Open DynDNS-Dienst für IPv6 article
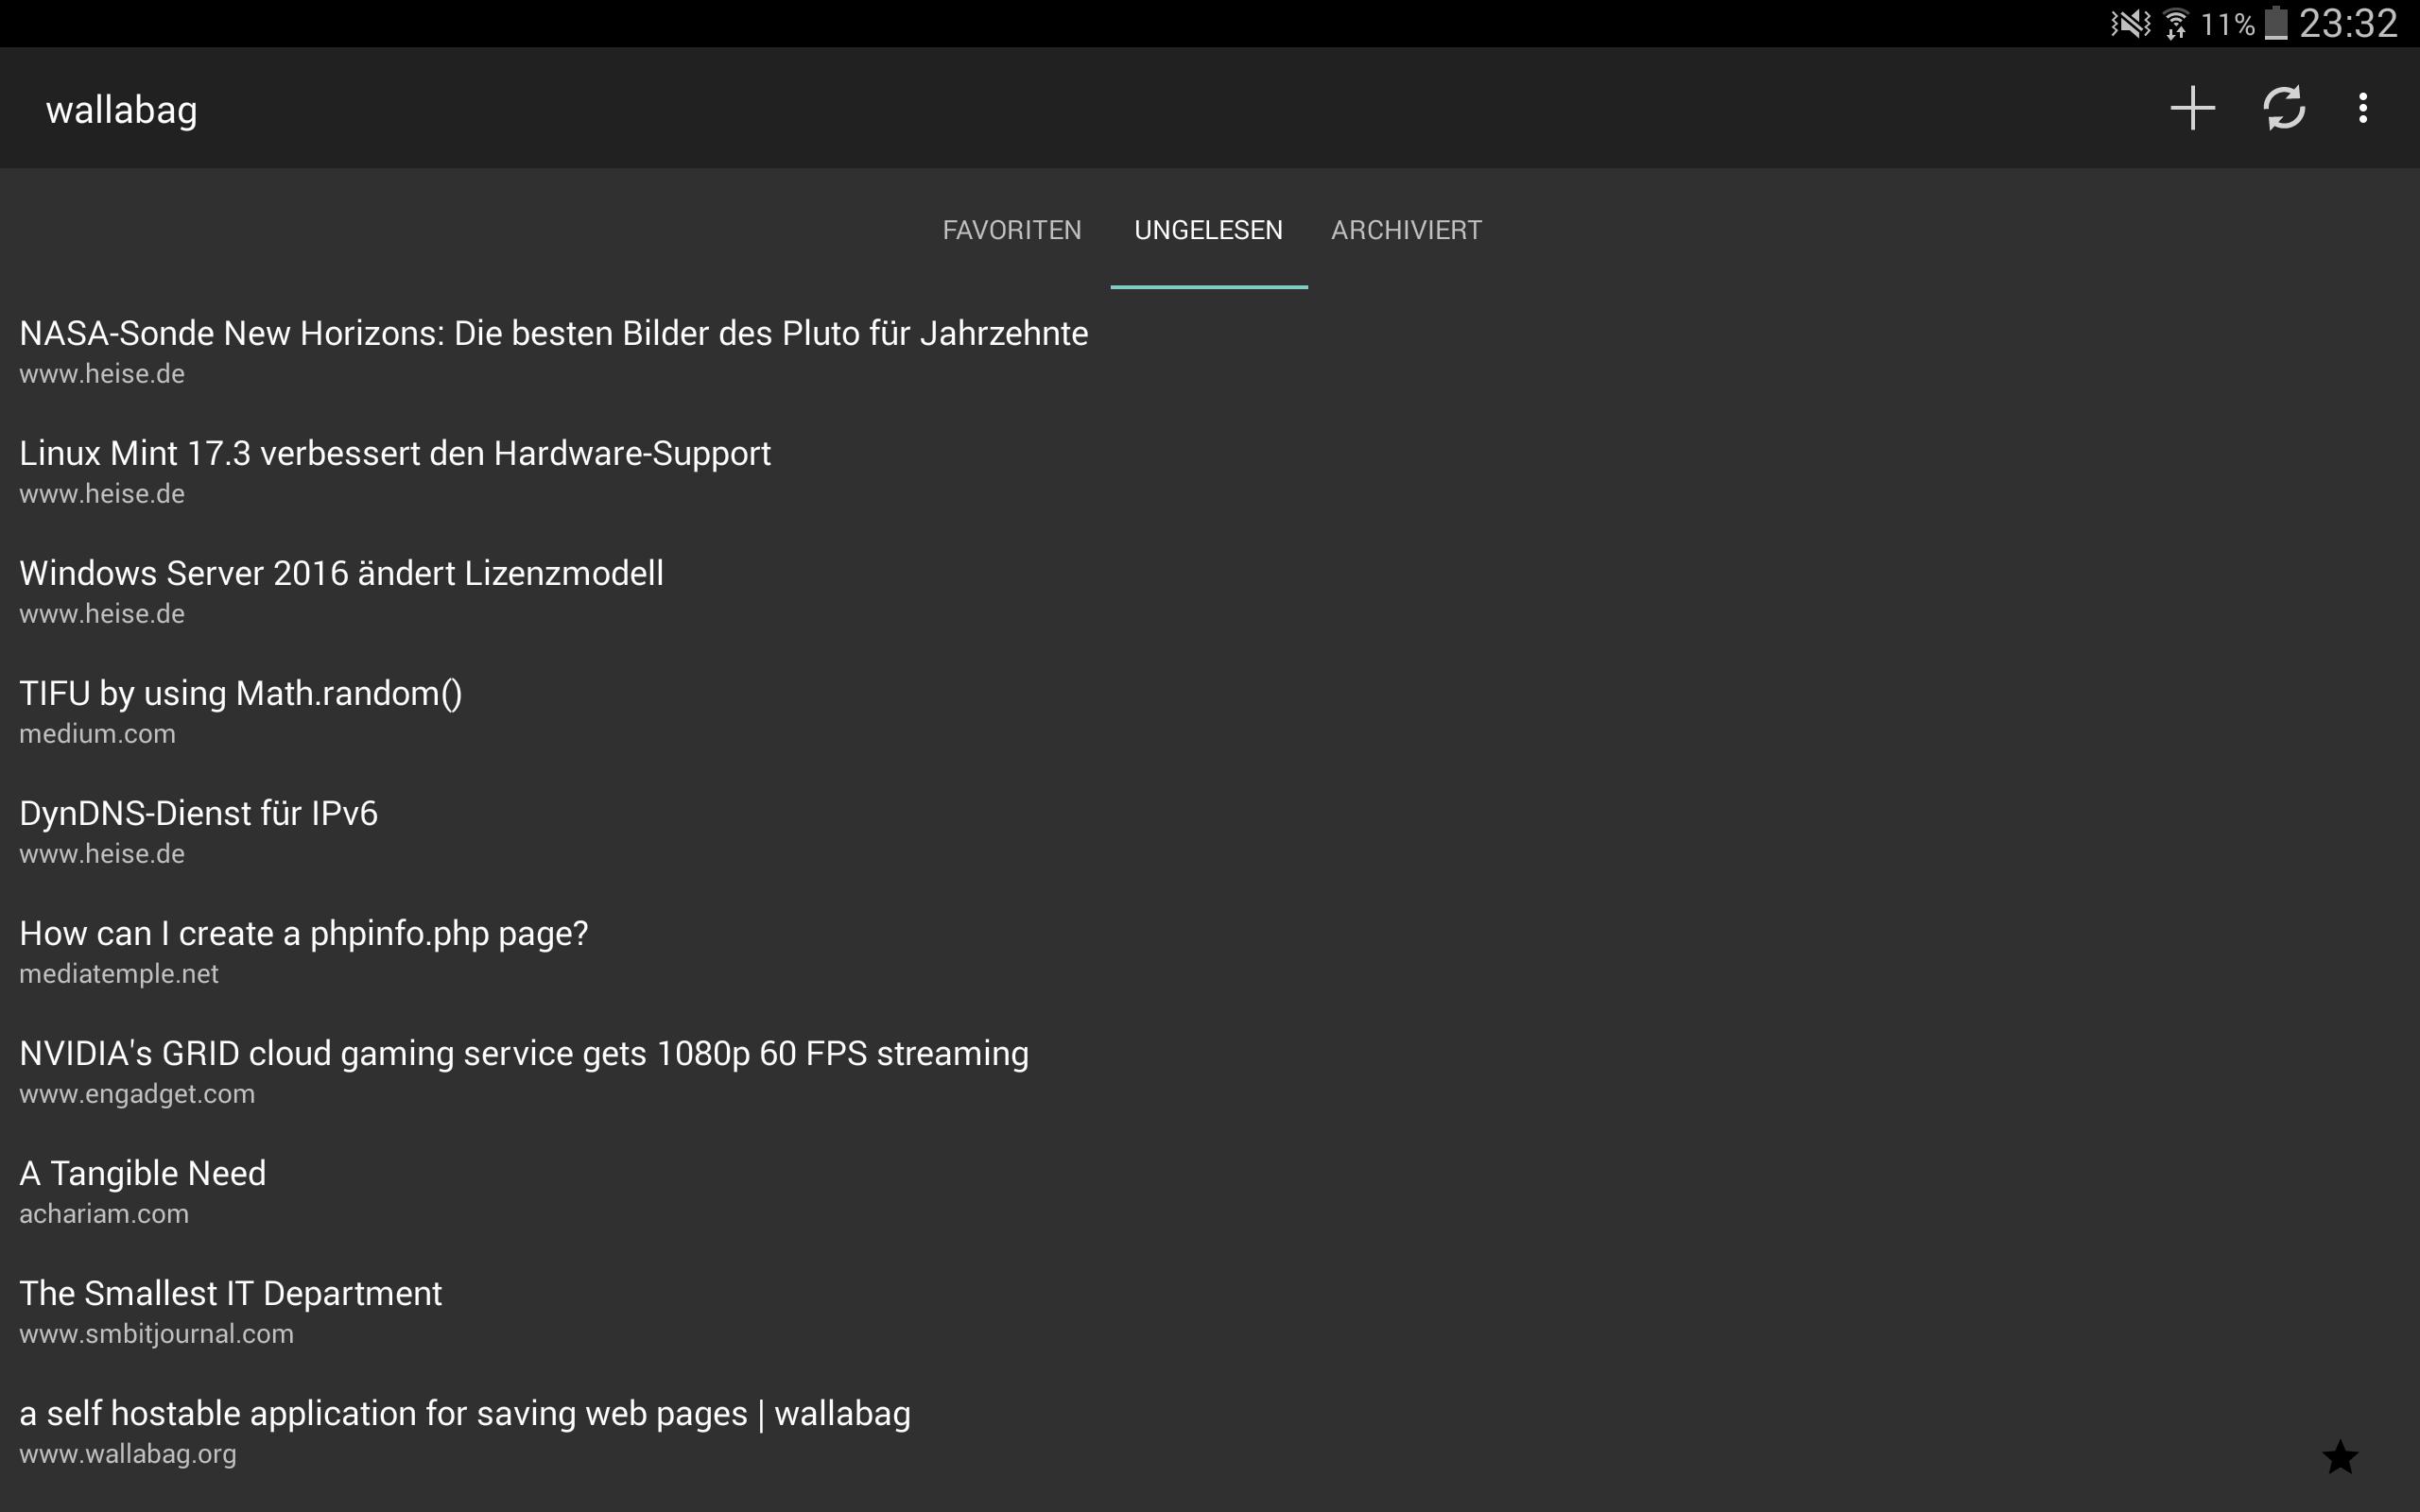2420x1512 pixels. tap(1210, 831)
